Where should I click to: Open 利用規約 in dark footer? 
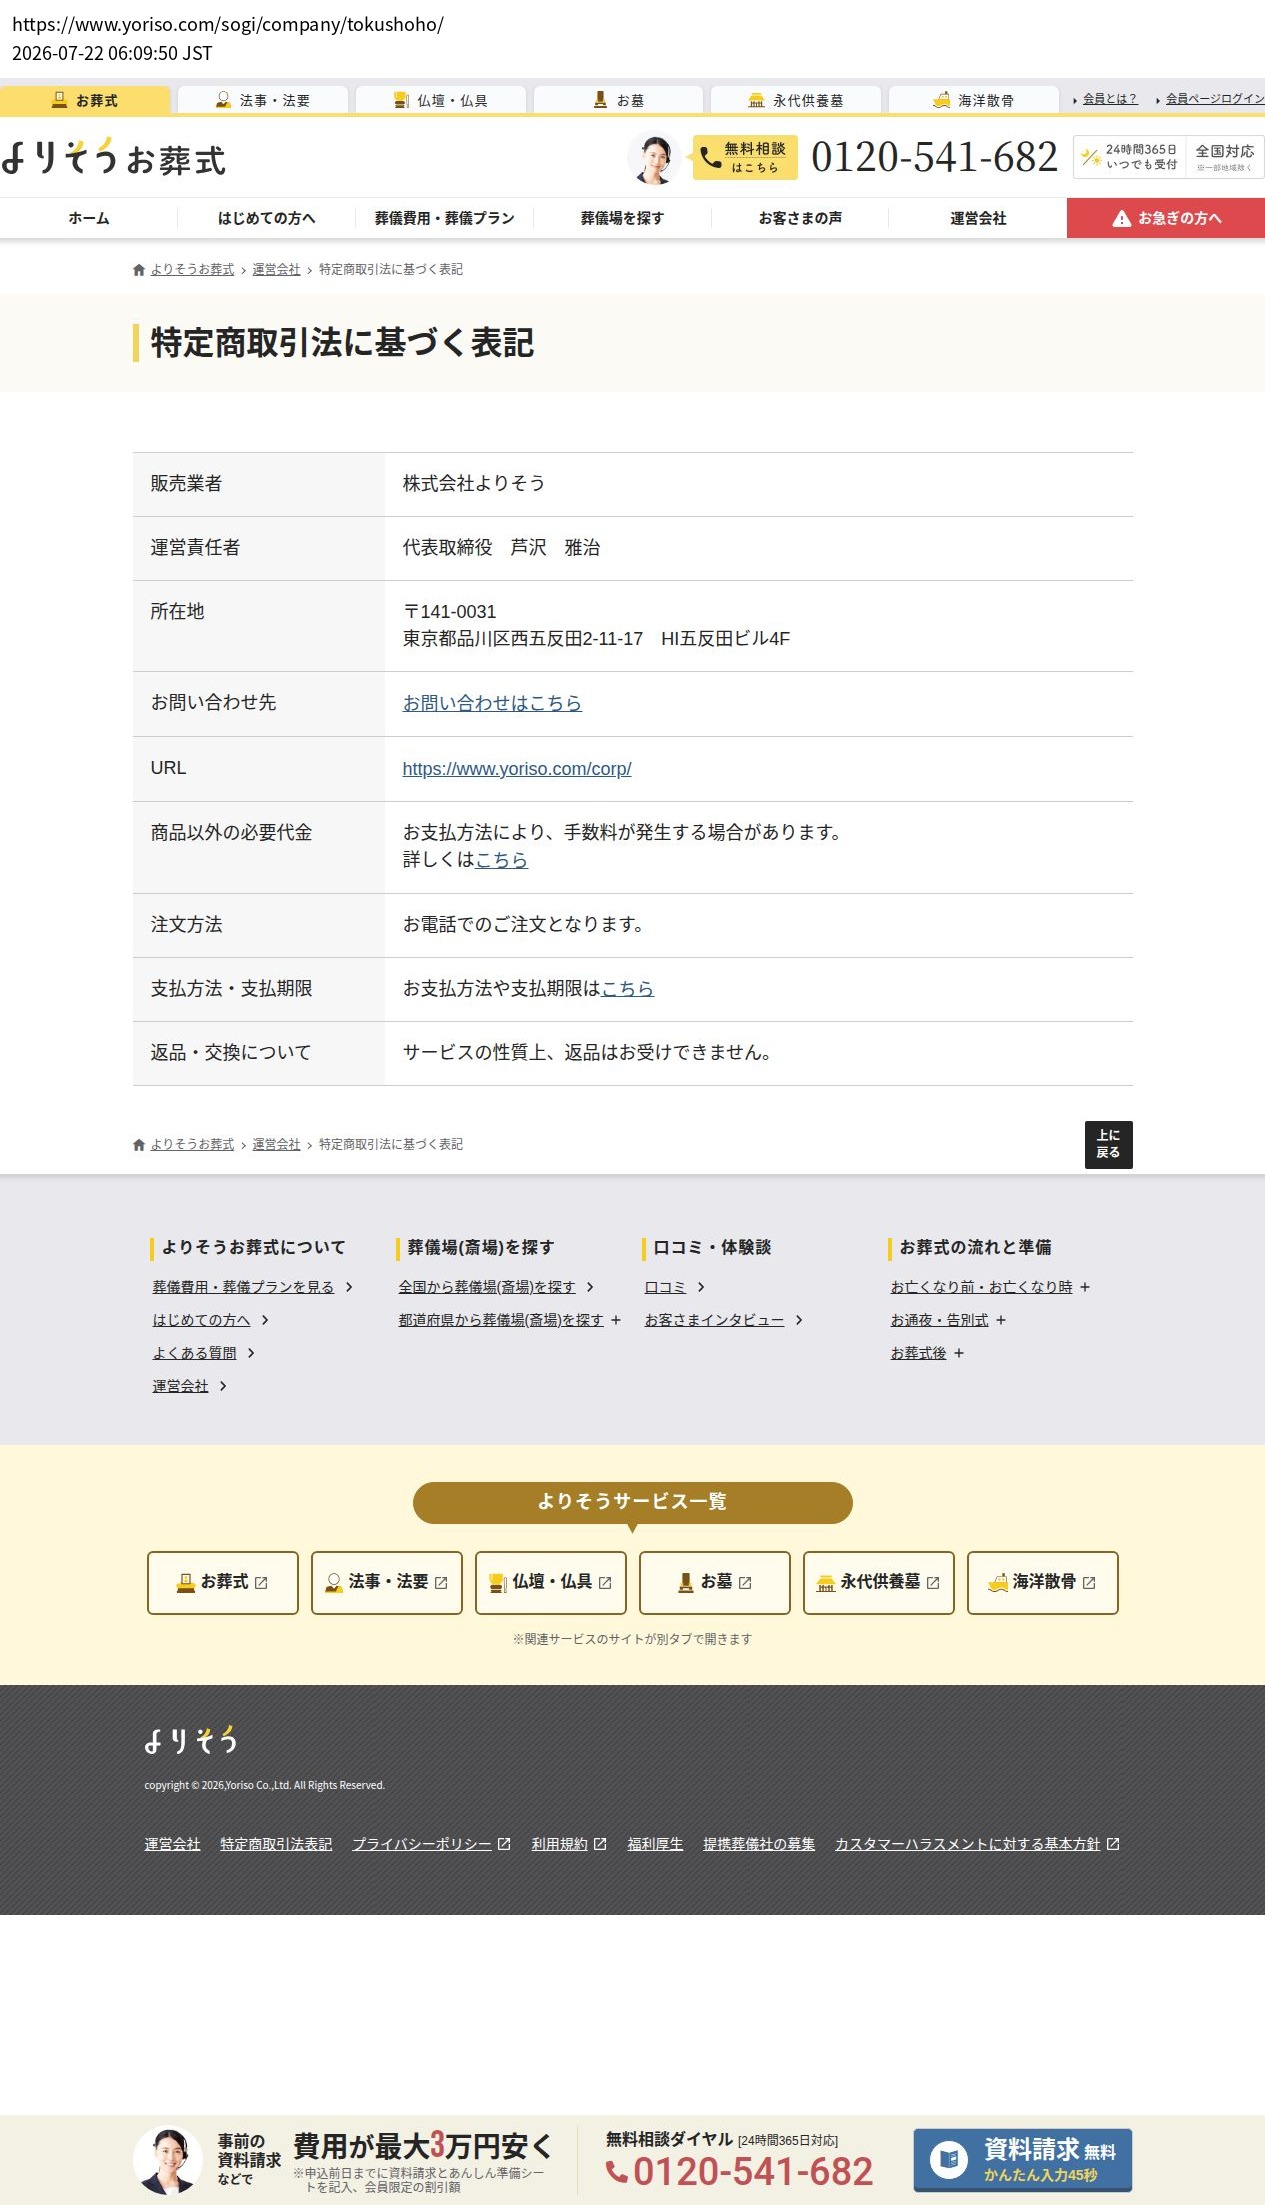pyautogui.click(x=569, y=1844)
